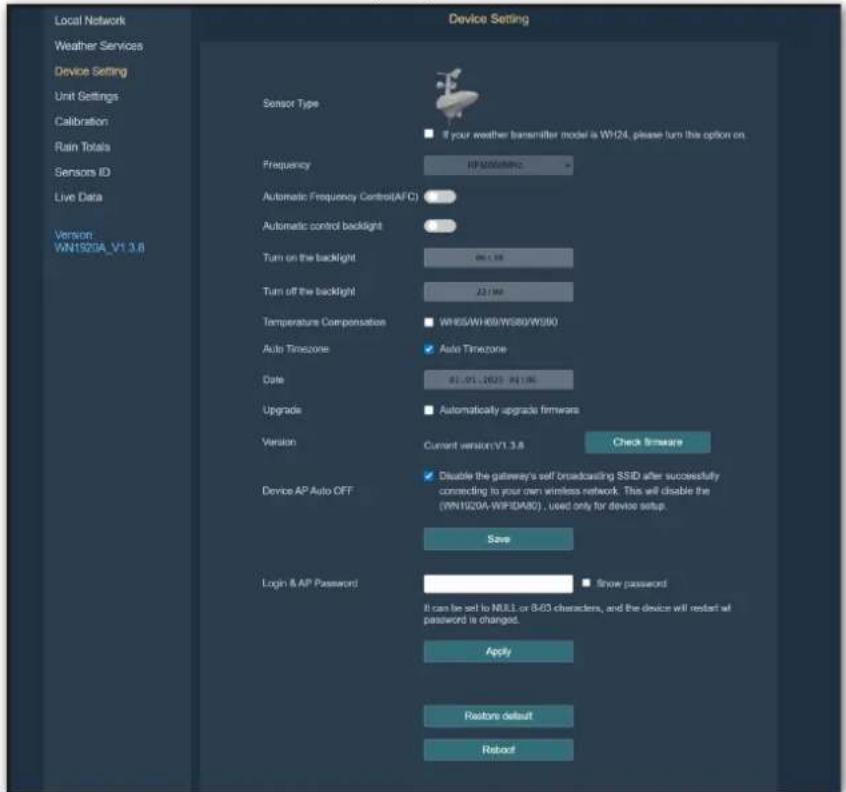
Task: Toggle Automatic control backlight switch
Action: click(440, 226)
